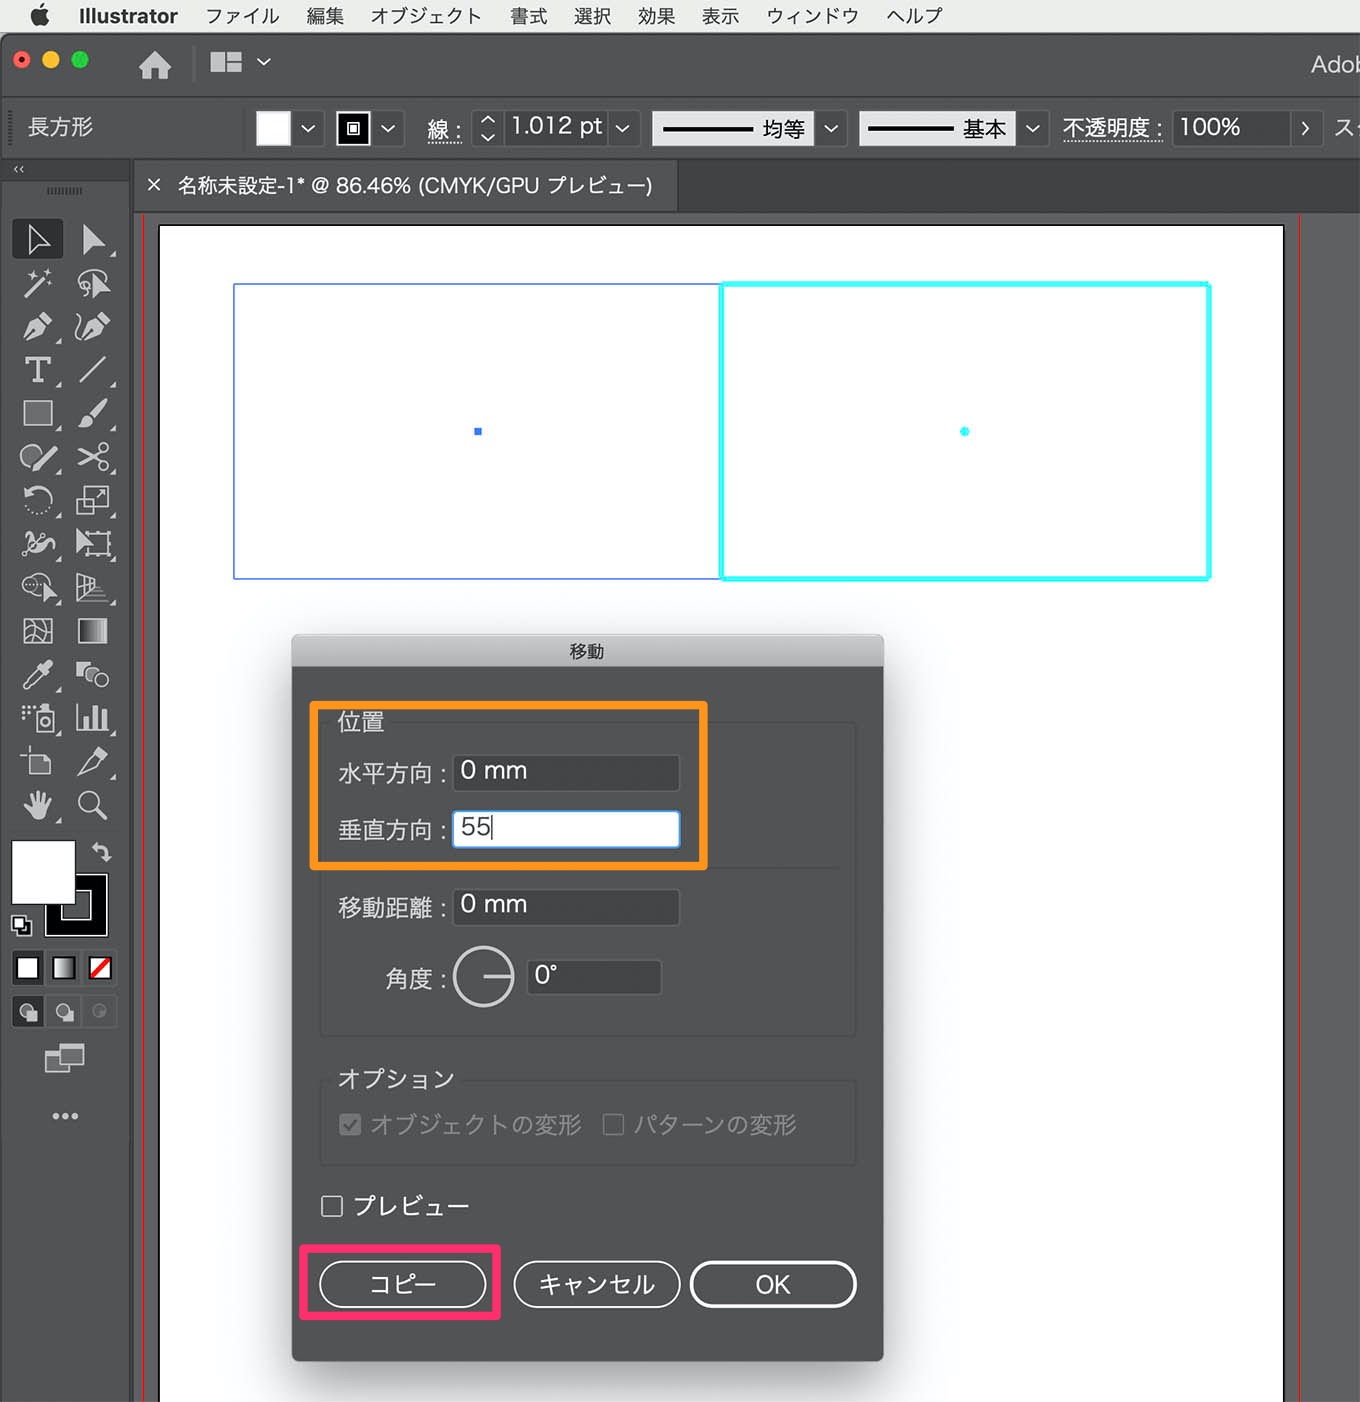Select the Pen tool

pos(38,327)
